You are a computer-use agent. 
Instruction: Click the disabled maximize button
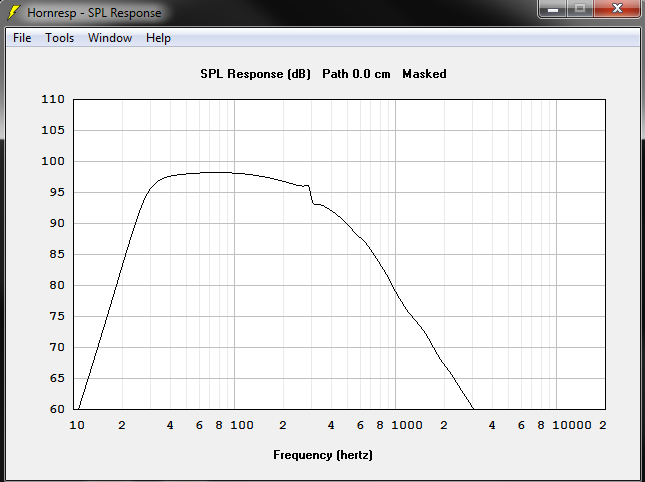580,8
